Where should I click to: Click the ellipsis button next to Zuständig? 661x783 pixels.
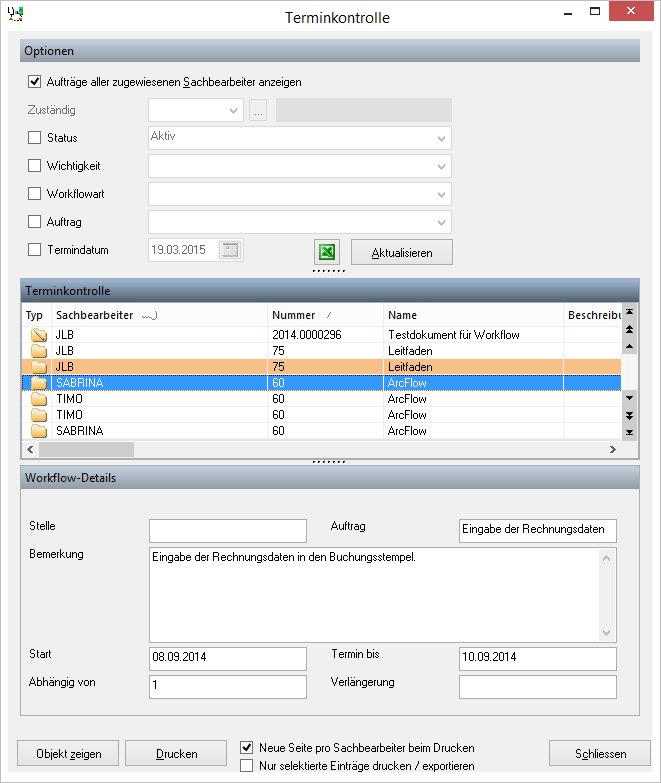pos(258,110)
